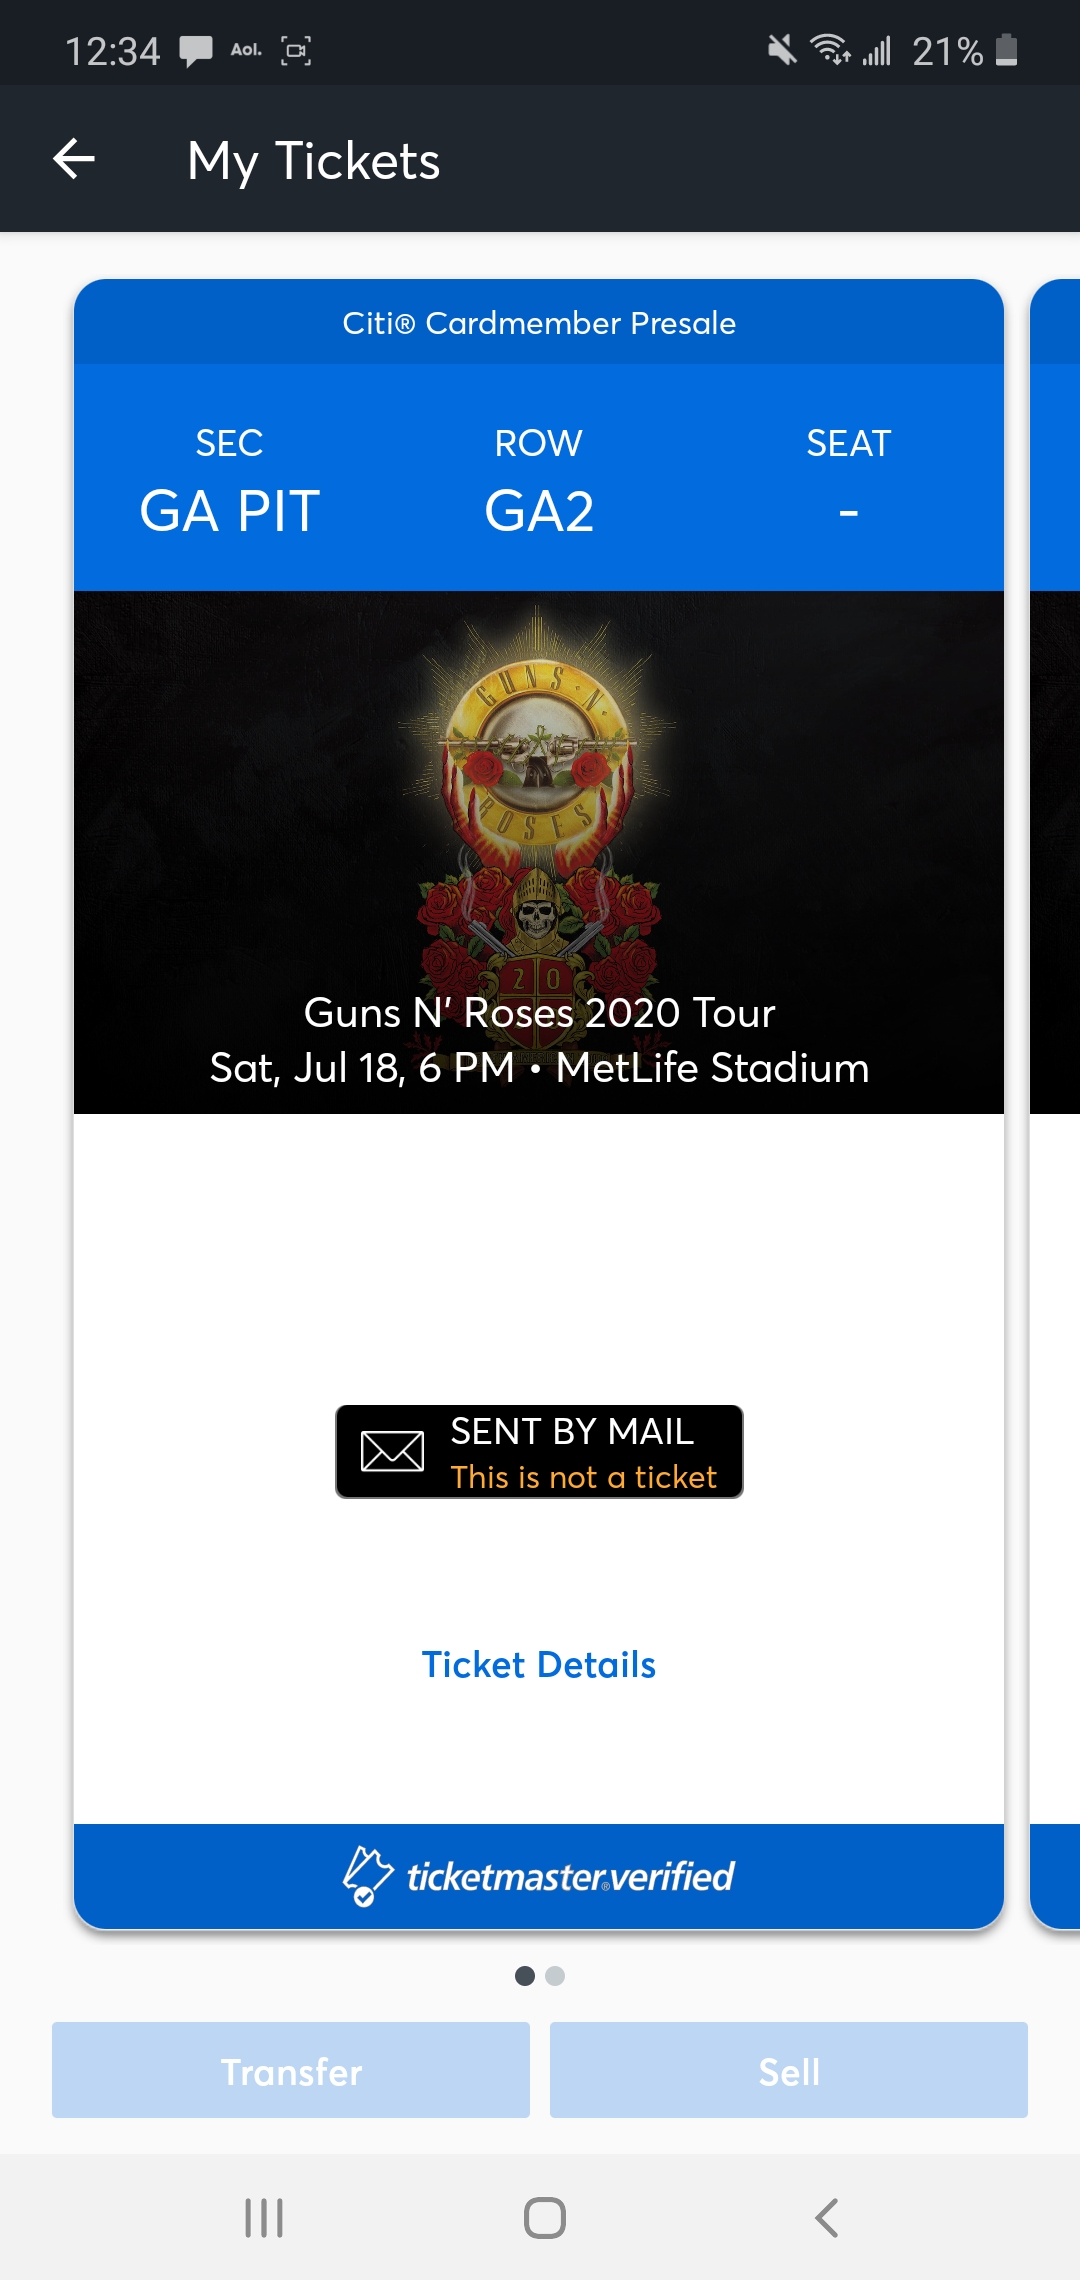Tap the Transfer button
1080x2280 pixels.
click(x=291, y=2071)
